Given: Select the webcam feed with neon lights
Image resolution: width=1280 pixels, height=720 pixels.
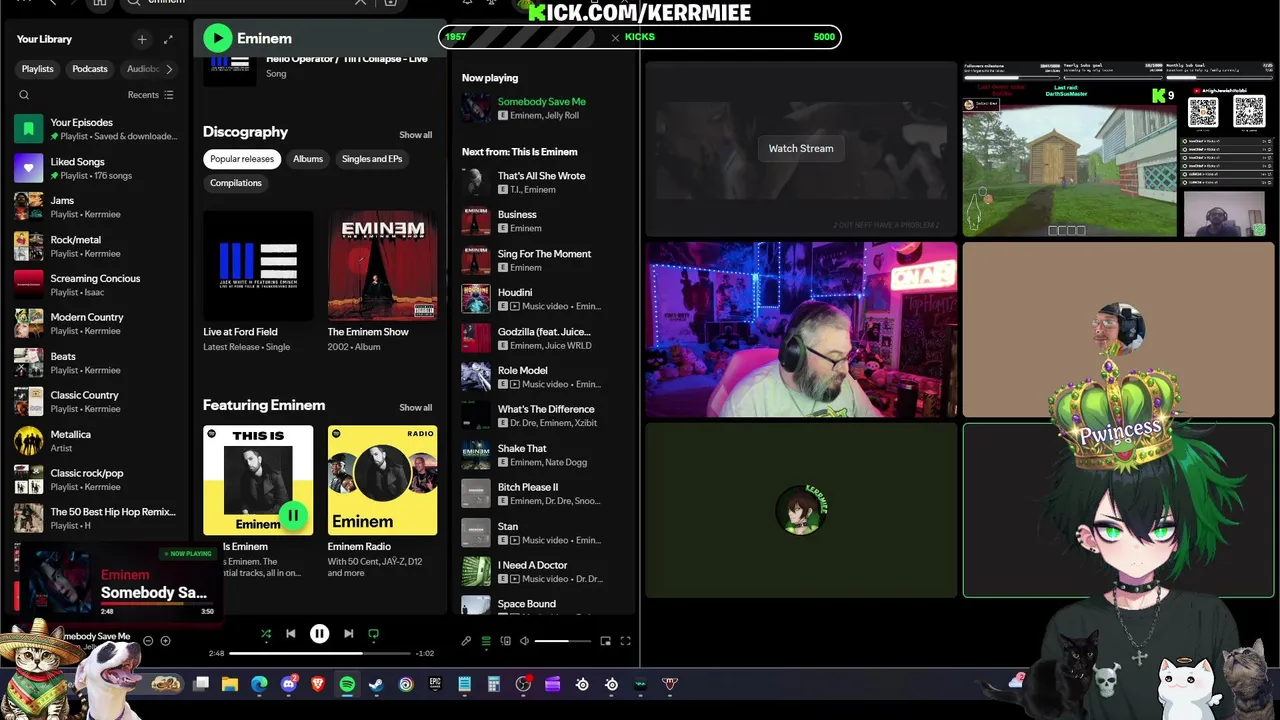Looking at the screenshot, I should [x=801, y=329].
